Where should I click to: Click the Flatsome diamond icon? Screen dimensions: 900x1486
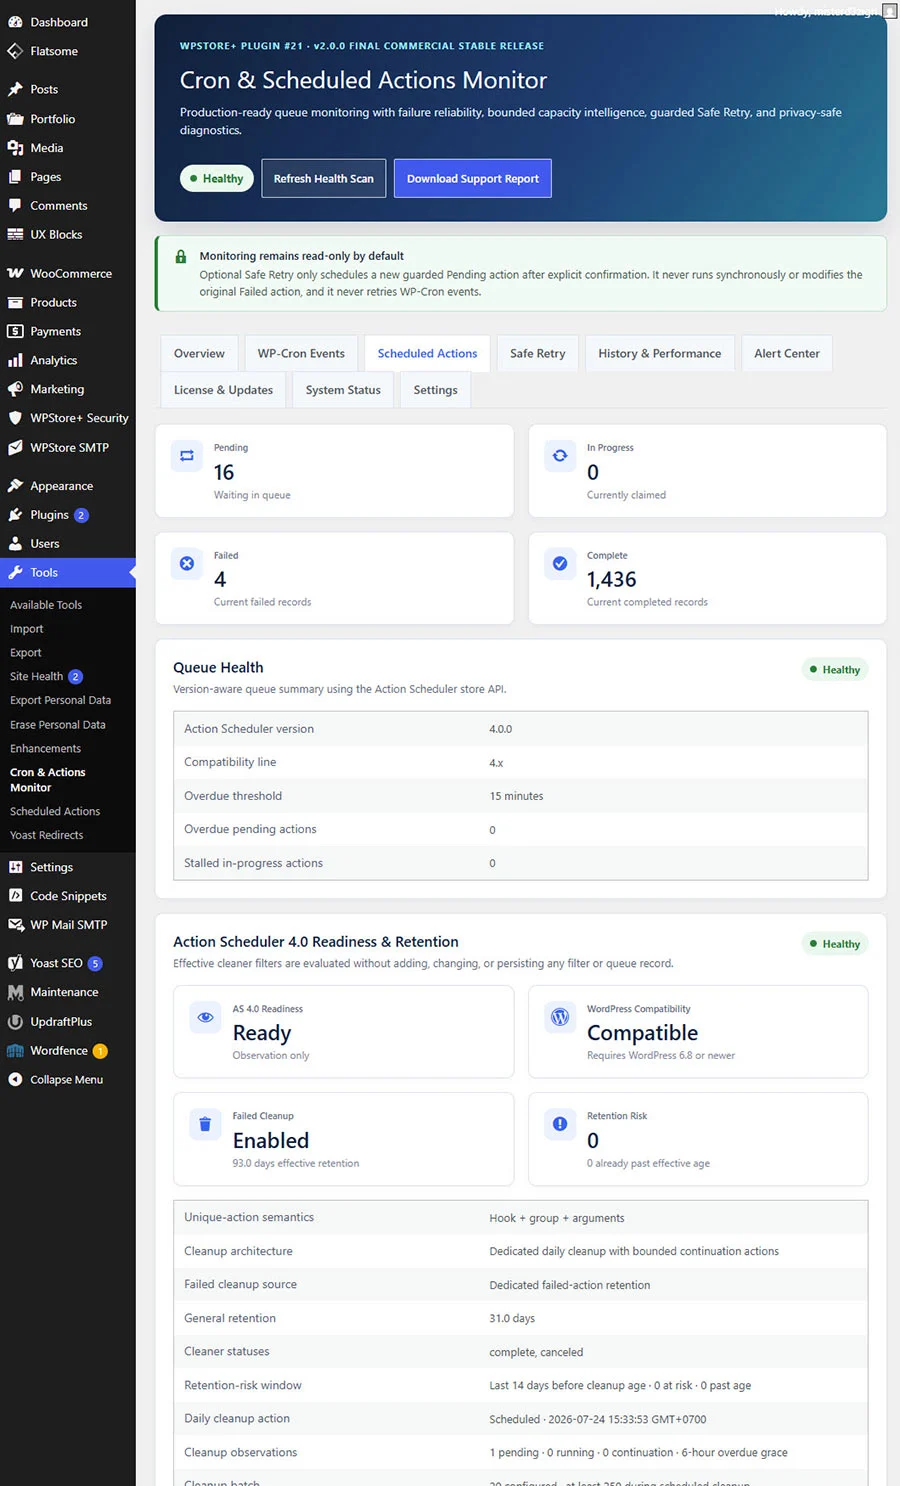(15, 51)
